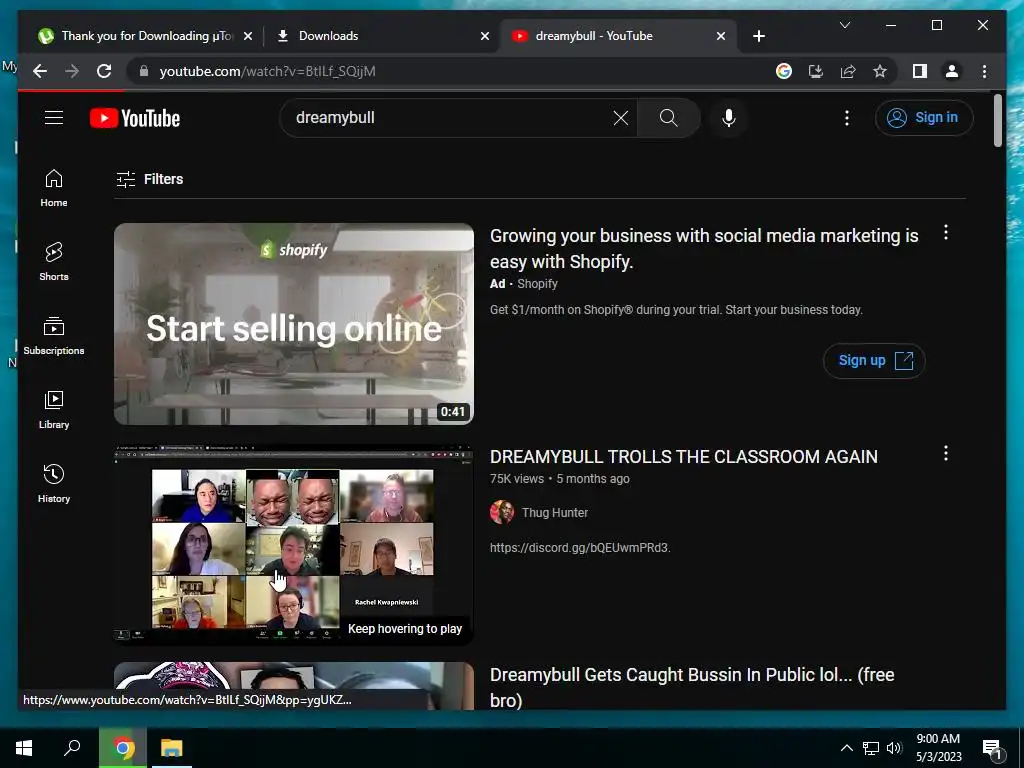1024x768 pixels.
Task: Click Google icon in address bar
Action: (x=784, y=71)
